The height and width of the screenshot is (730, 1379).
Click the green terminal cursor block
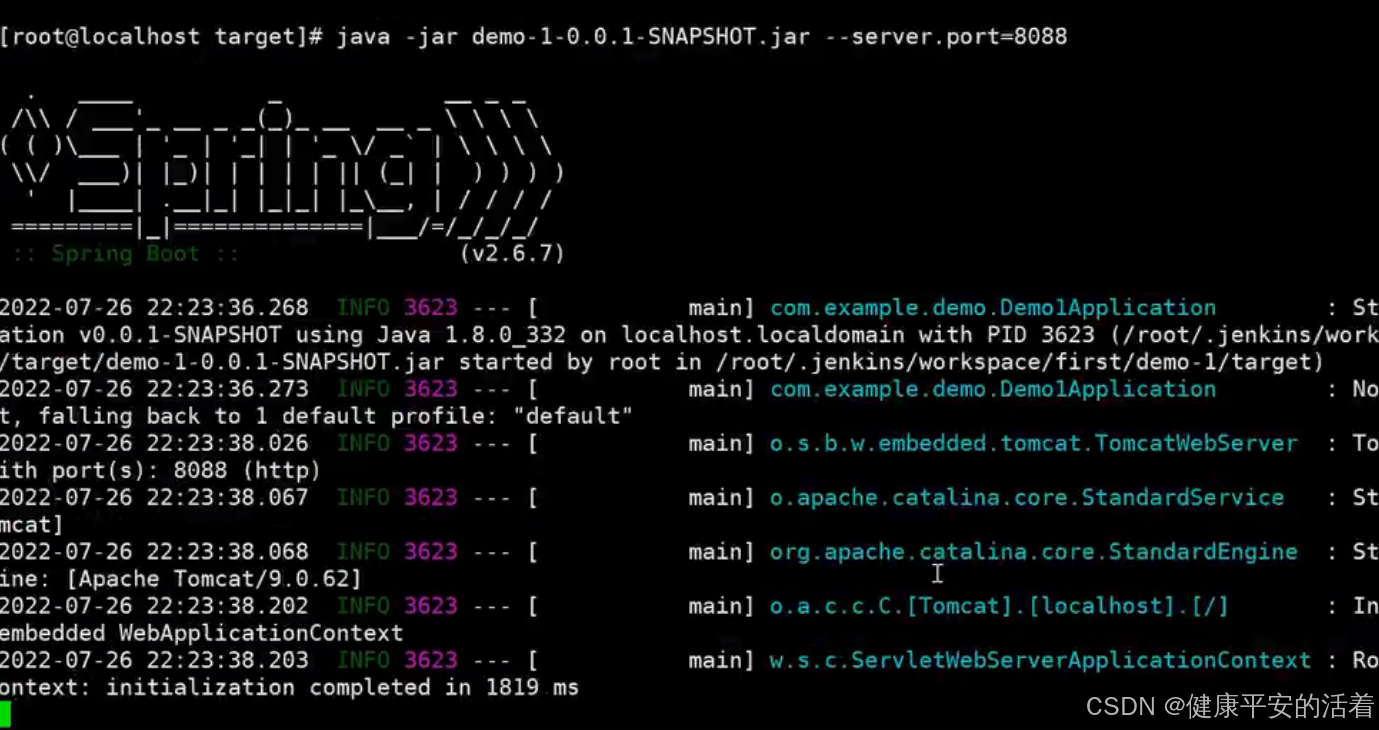click(x=5, y=714)
